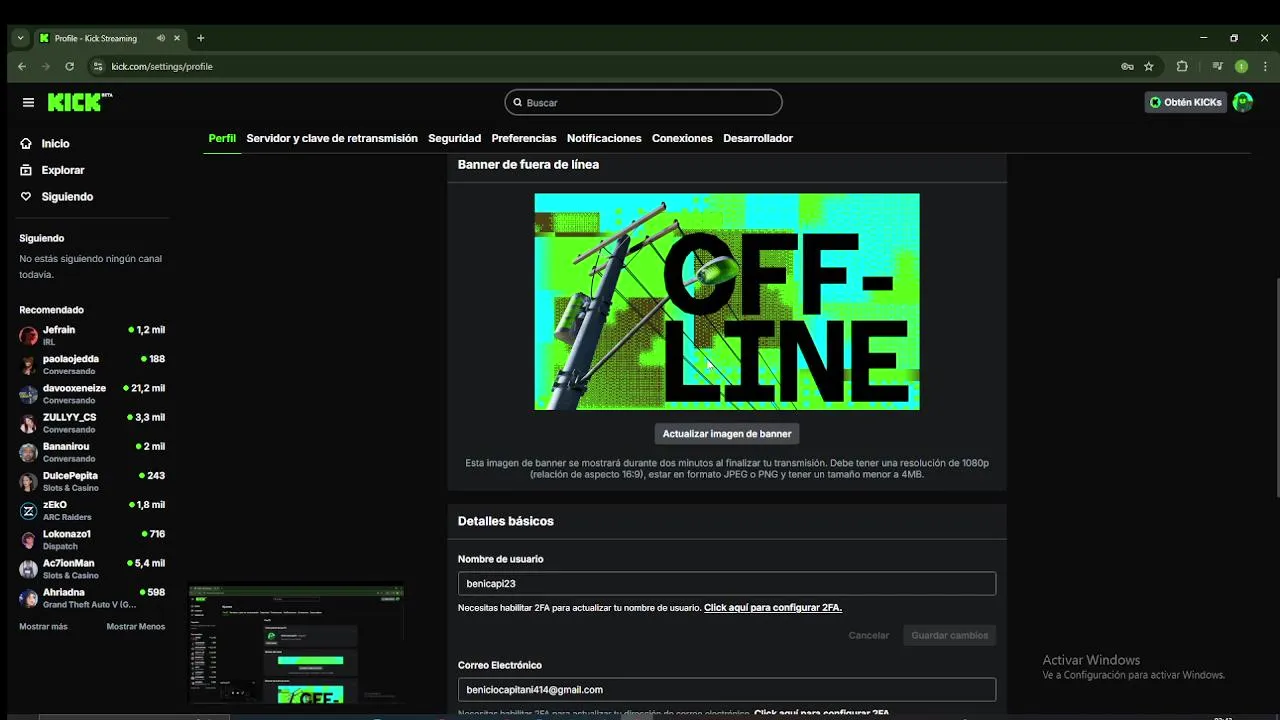
Task: Open the browser extensions icon
Action: tap(1182, 66)
